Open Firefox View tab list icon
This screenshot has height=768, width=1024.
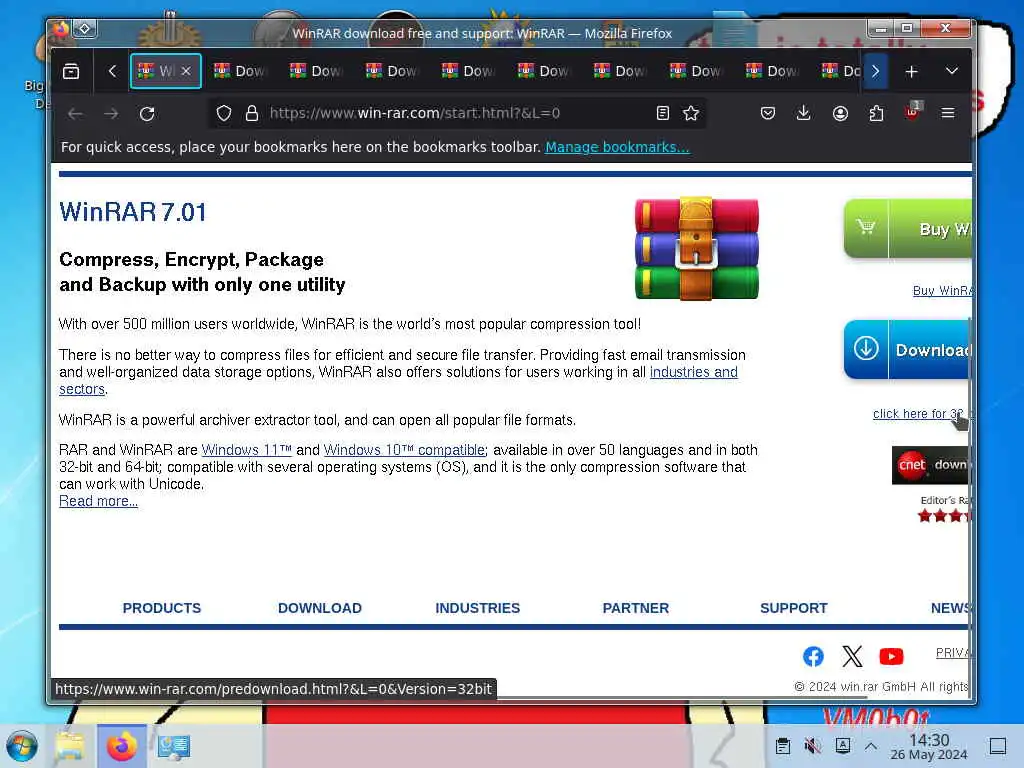[x=71, y=71]
